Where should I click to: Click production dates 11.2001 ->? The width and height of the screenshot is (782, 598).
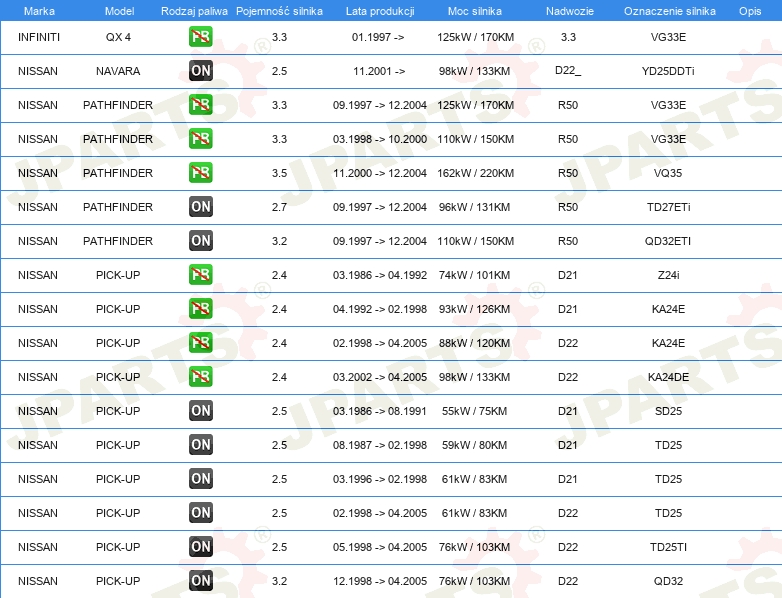pos(379,71)
